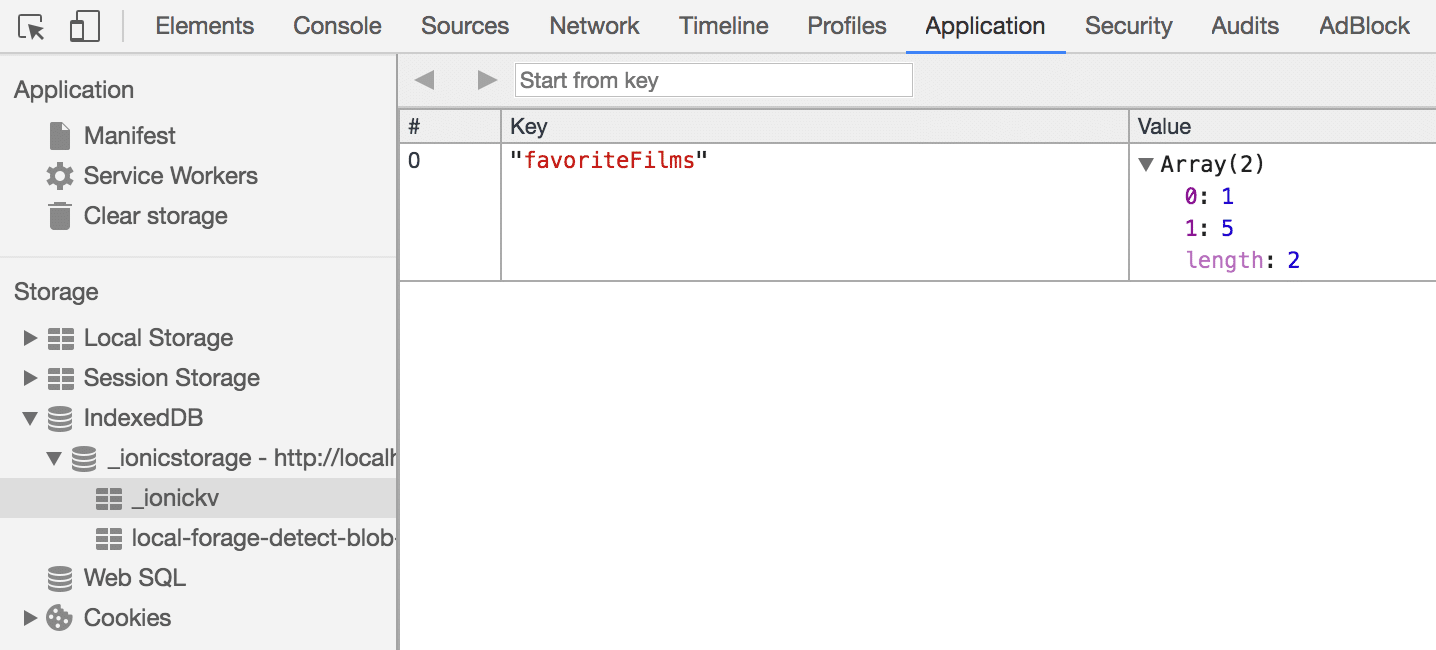Switch to the Console tab

pos(337,27)
